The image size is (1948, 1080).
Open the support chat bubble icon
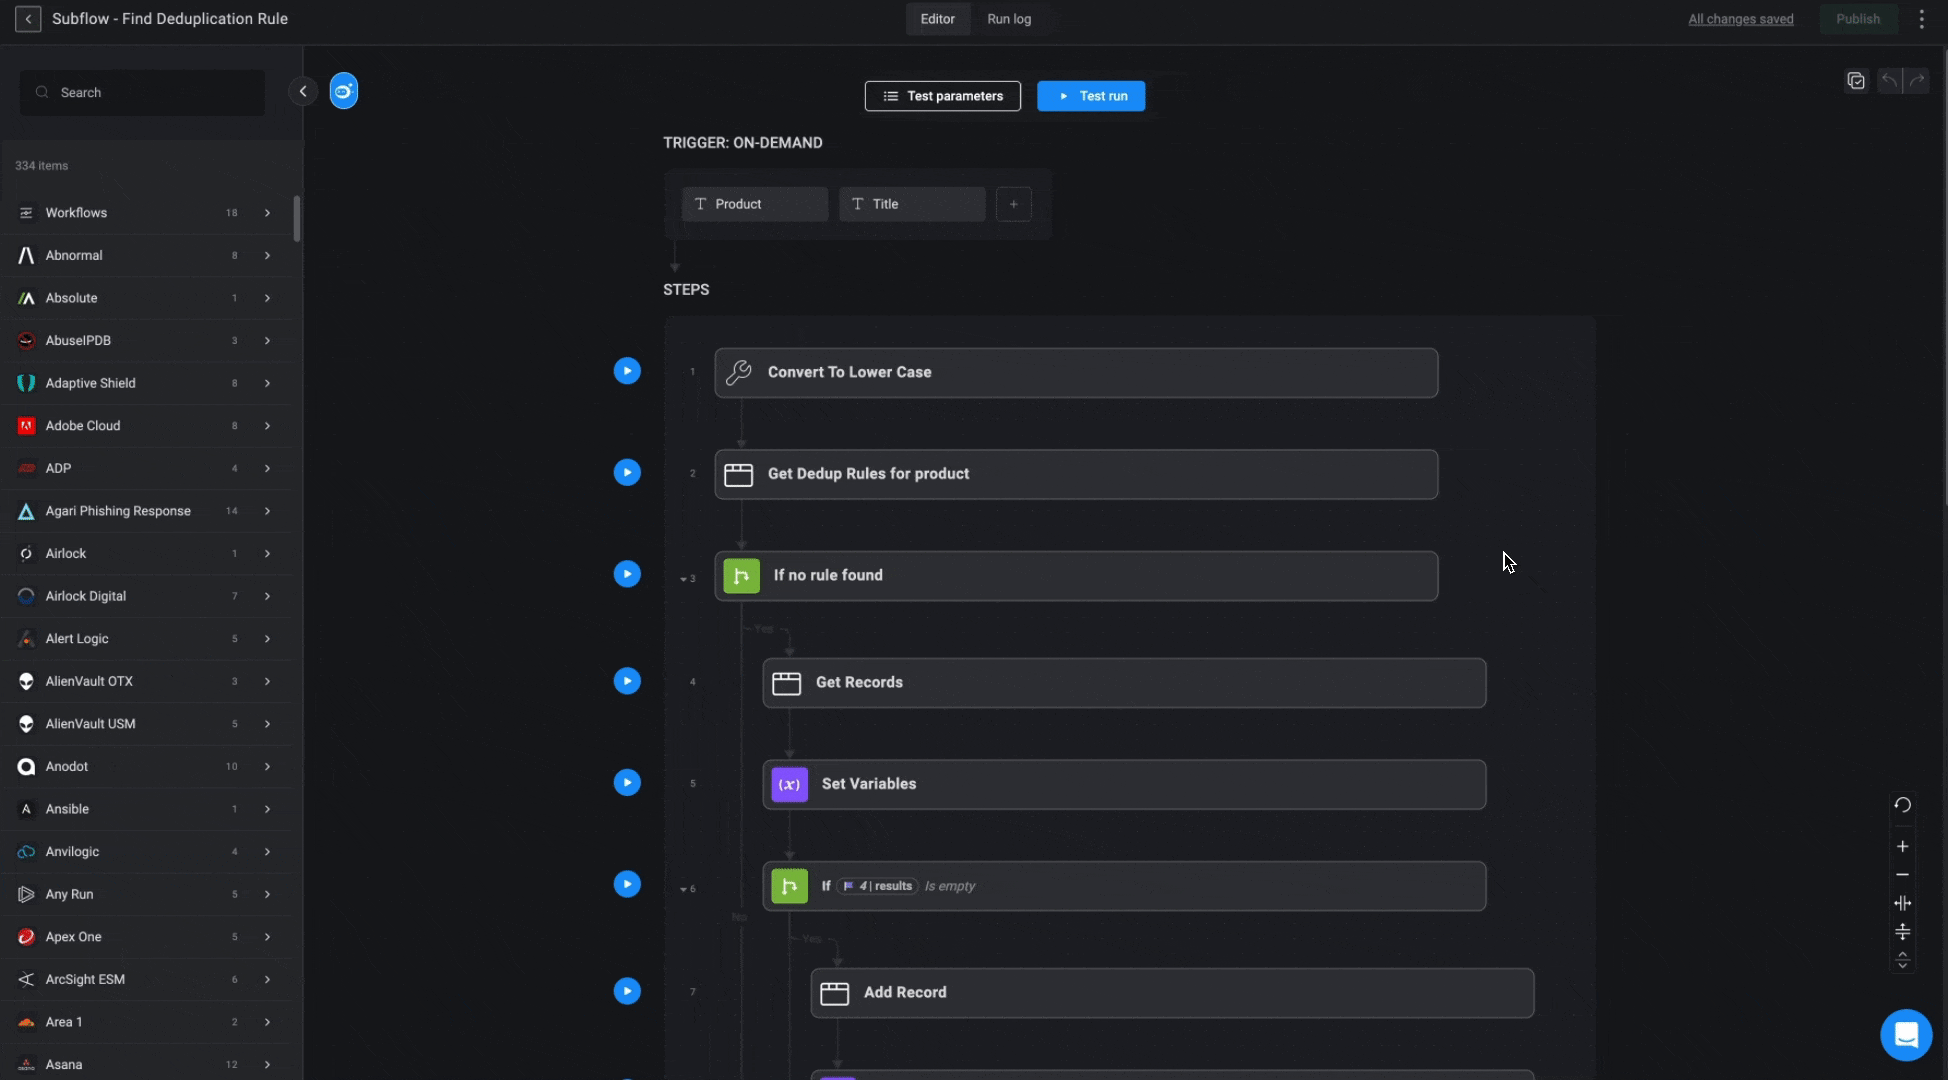coord(1906,1034)
